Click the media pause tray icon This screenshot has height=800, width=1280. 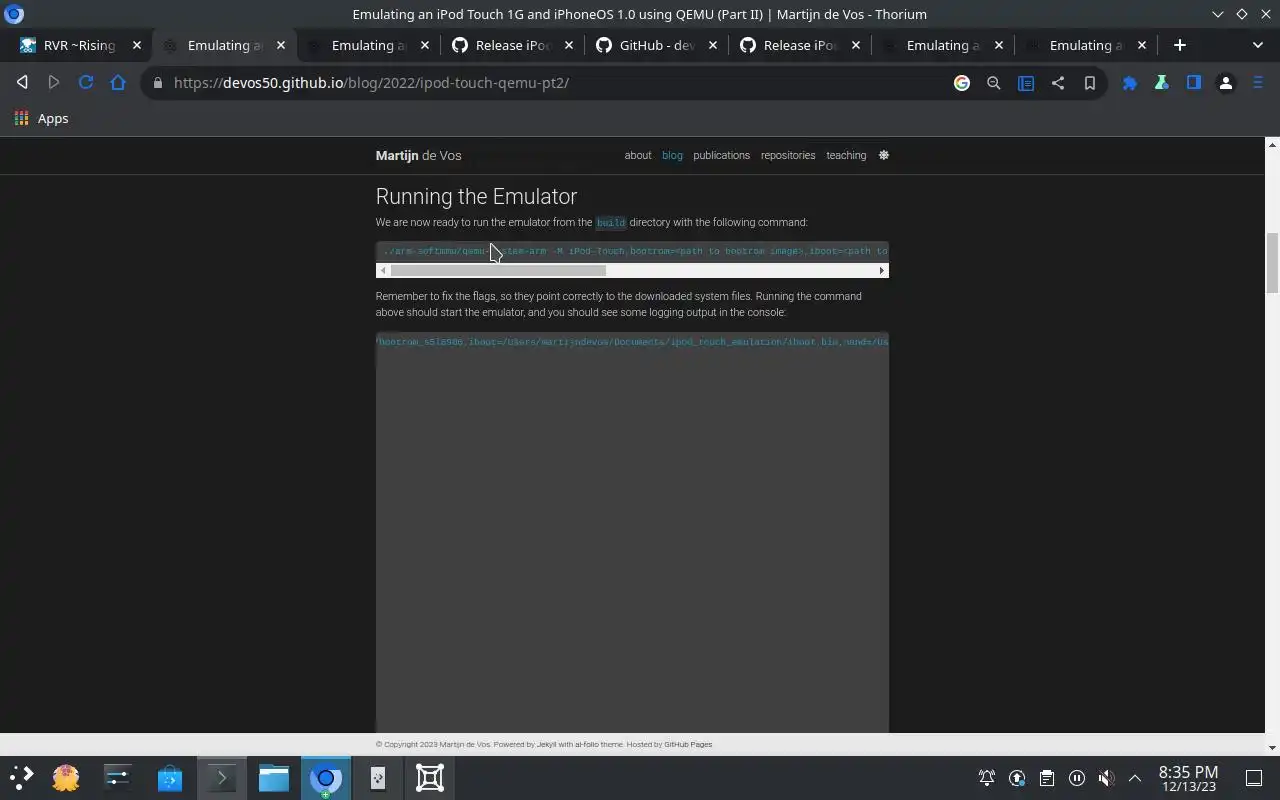point(1077,778)
